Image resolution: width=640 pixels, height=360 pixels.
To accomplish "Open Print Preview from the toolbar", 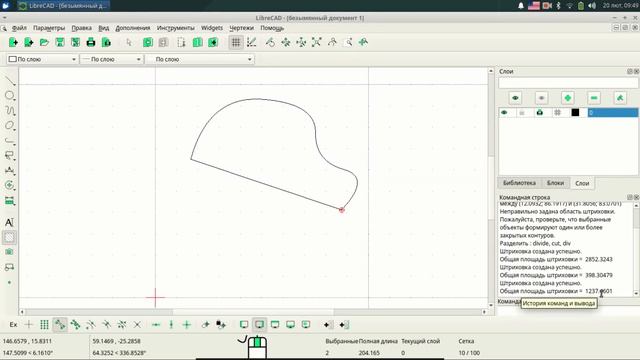I will pyautogui.click(x=106, y=42).
